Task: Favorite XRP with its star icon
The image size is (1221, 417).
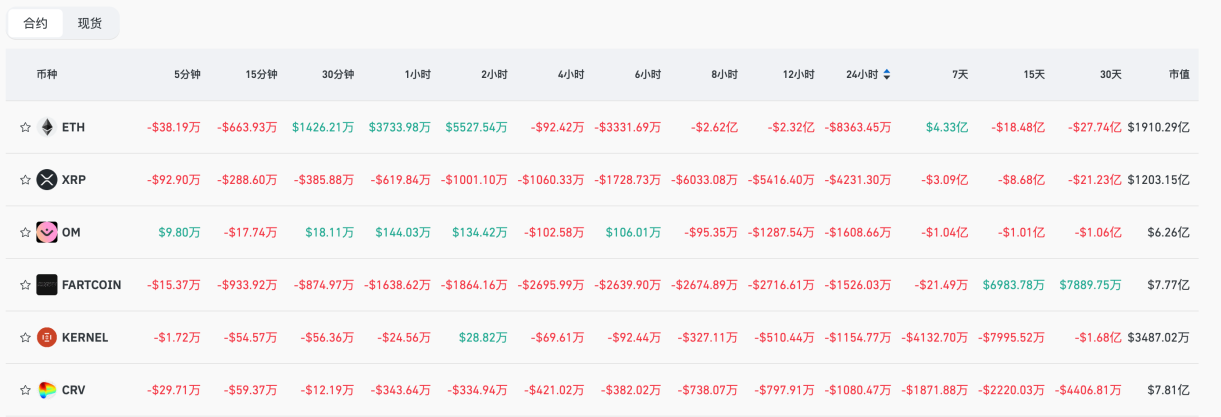Action: [x=25, y=180]
